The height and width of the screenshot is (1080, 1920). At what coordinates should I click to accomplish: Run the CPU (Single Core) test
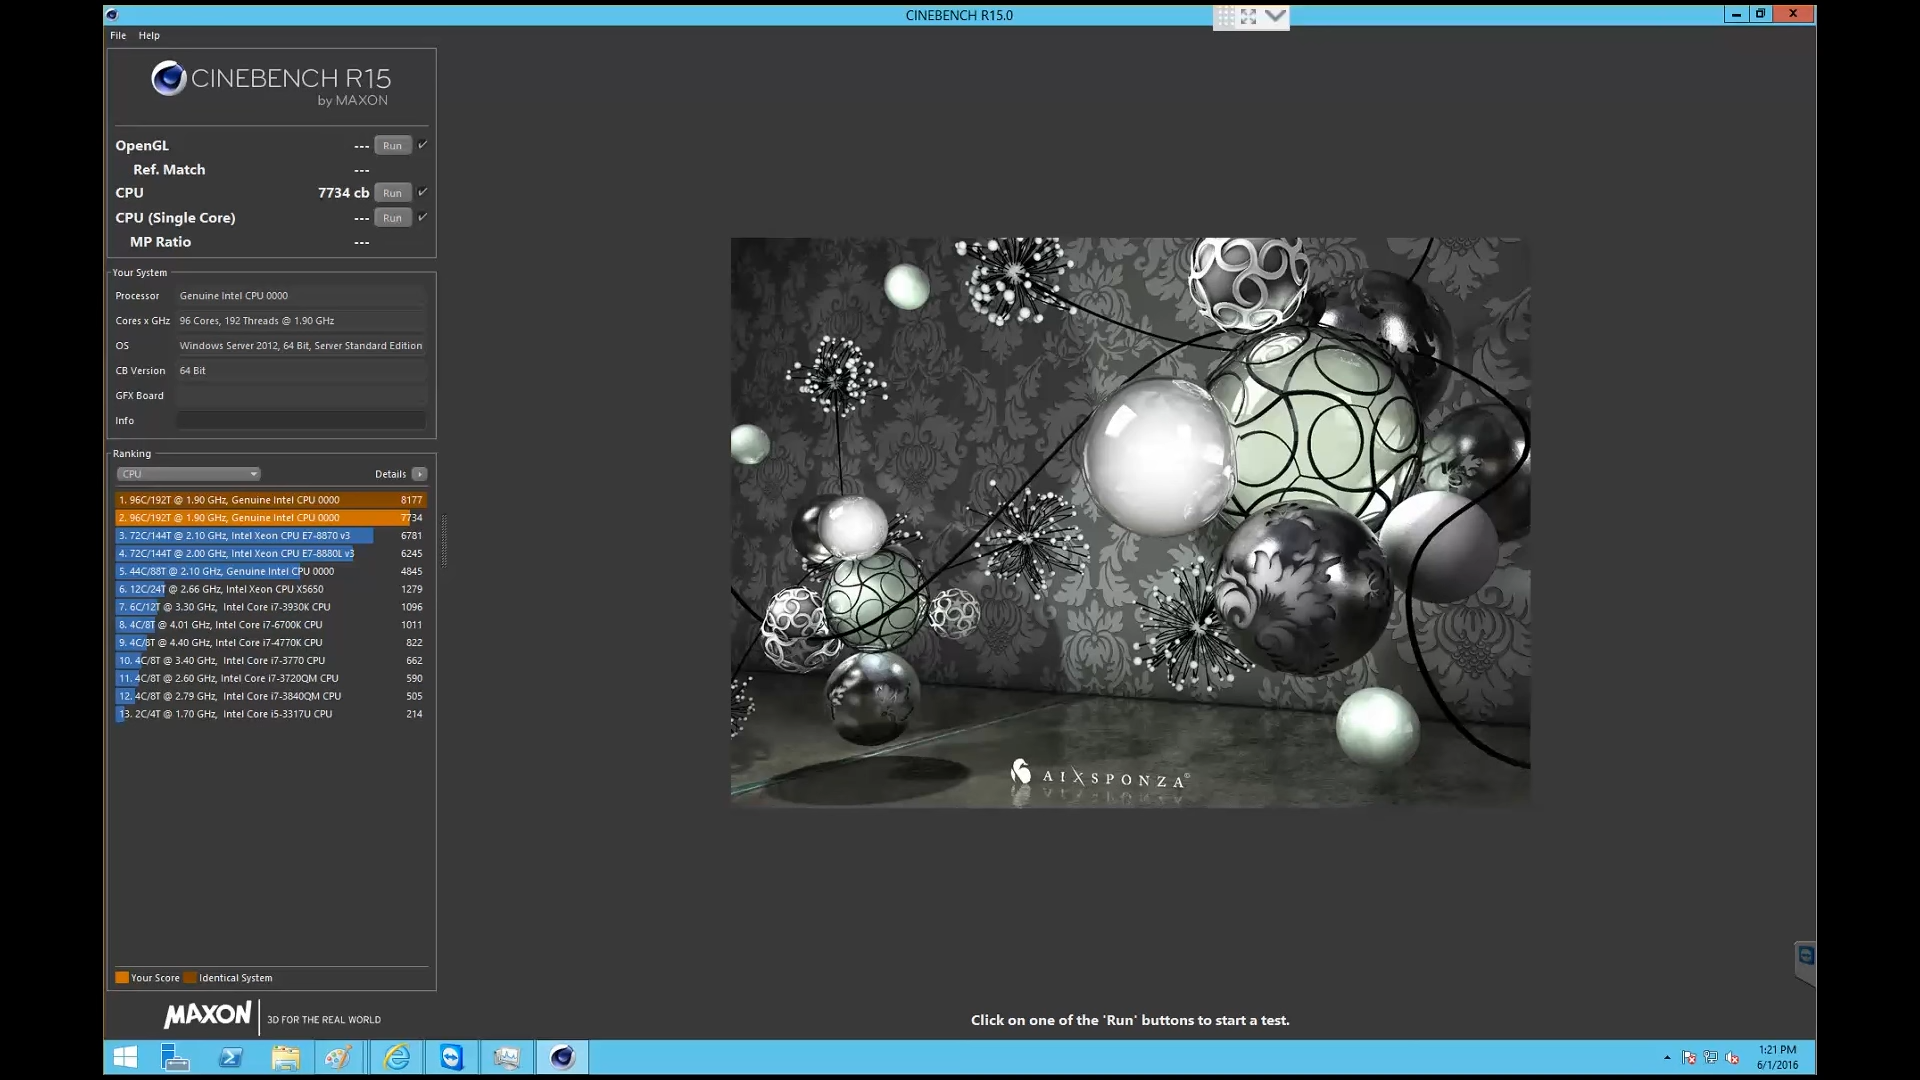(x=393, y=218)
